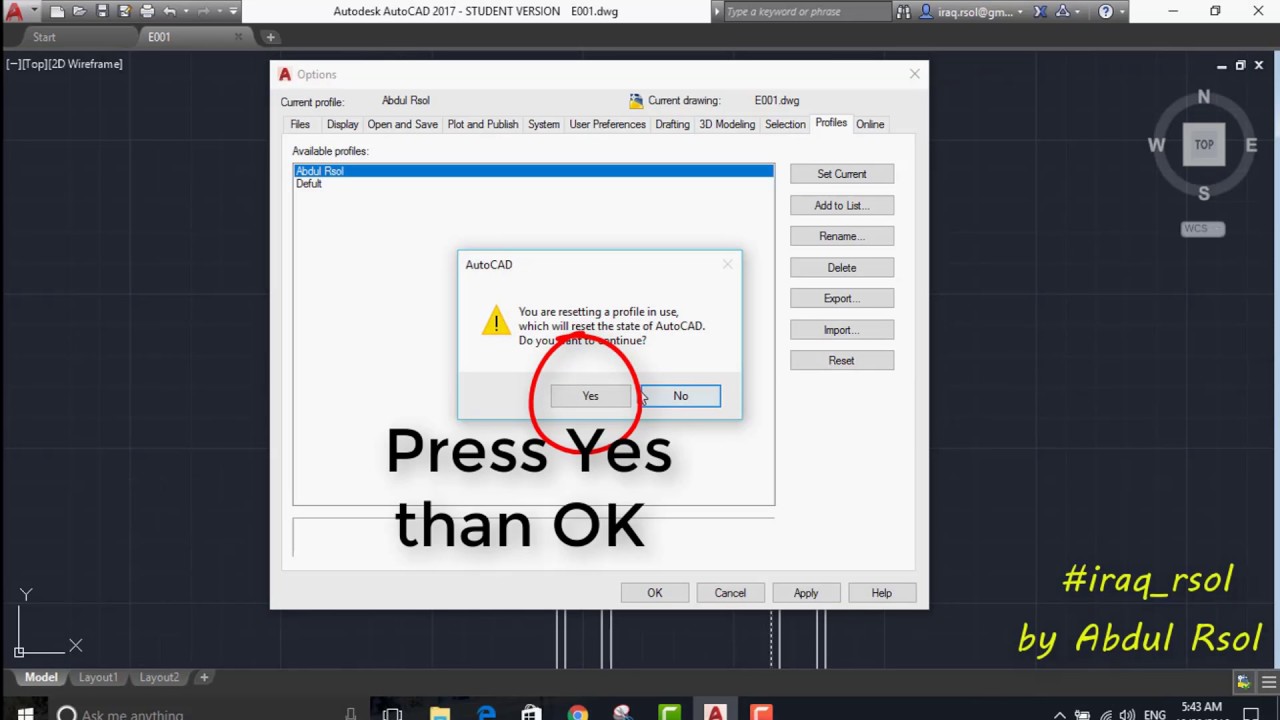Click the East letter on ViewCube compass
Viewport: 1280px width, 720px height.
tap(1251, 145)
